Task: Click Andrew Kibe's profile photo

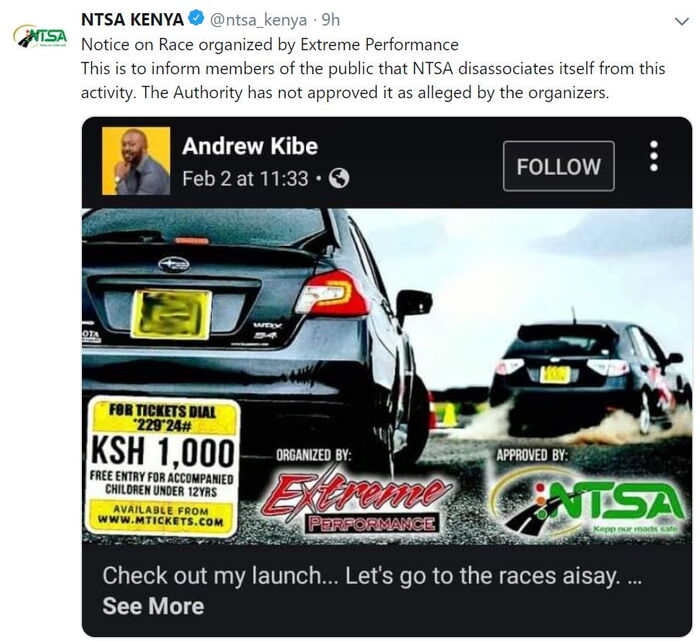Action: 136,161
